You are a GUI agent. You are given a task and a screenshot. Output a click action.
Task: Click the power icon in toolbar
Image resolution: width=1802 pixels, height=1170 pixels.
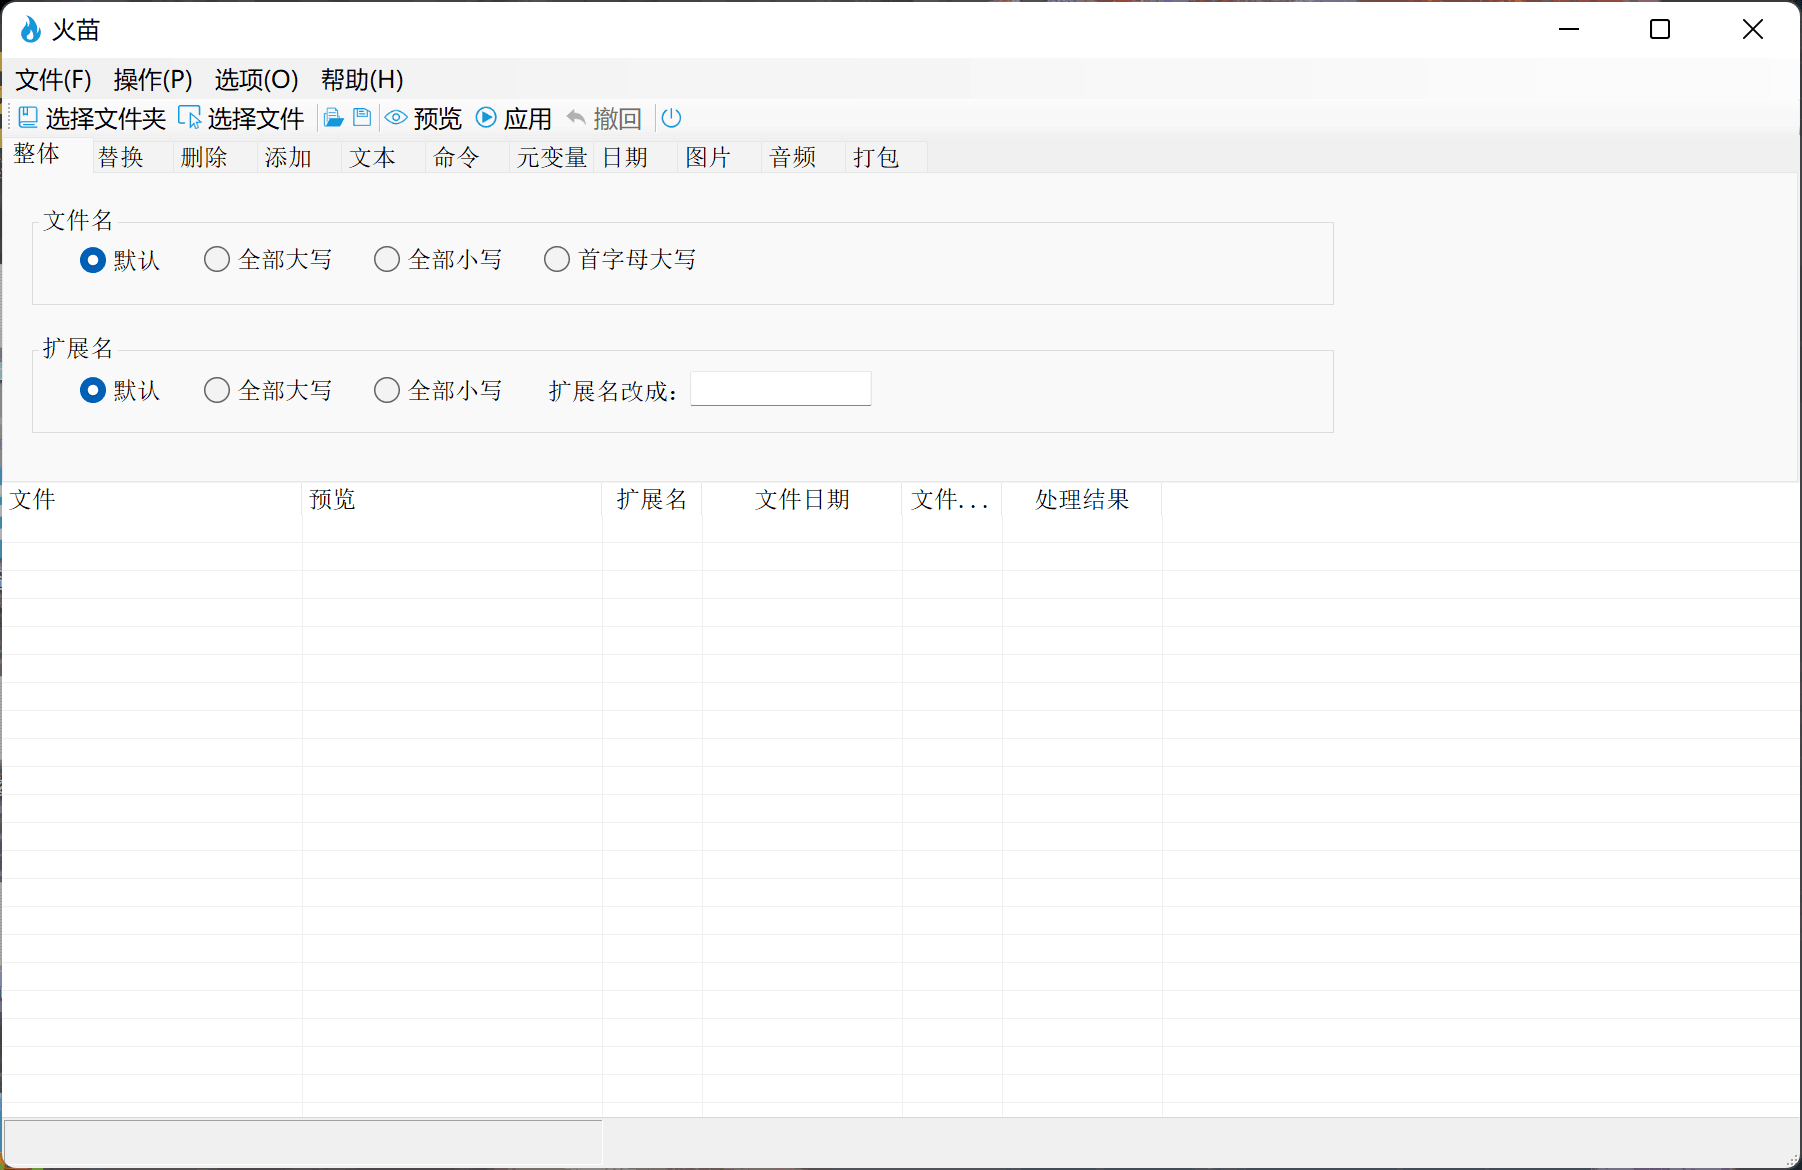coord(672,118)
